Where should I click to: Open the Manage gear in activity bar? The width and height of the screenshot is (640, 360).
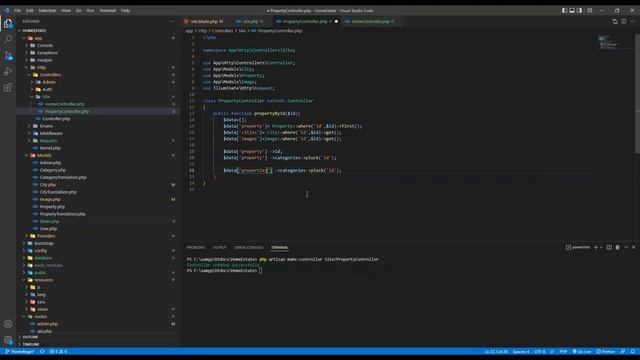pyautogui.click(x=8, y=340)
